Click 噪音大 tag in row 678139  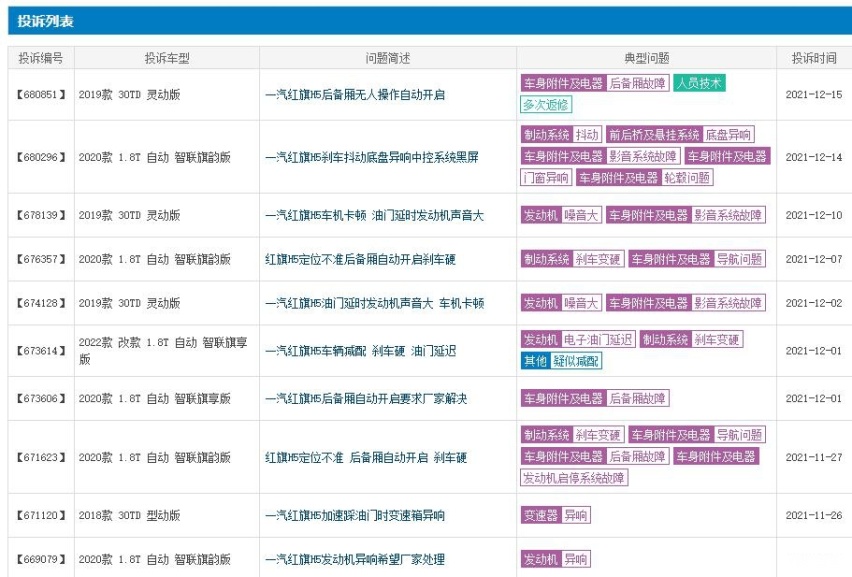pyautogui.click(x=581, y=216)
